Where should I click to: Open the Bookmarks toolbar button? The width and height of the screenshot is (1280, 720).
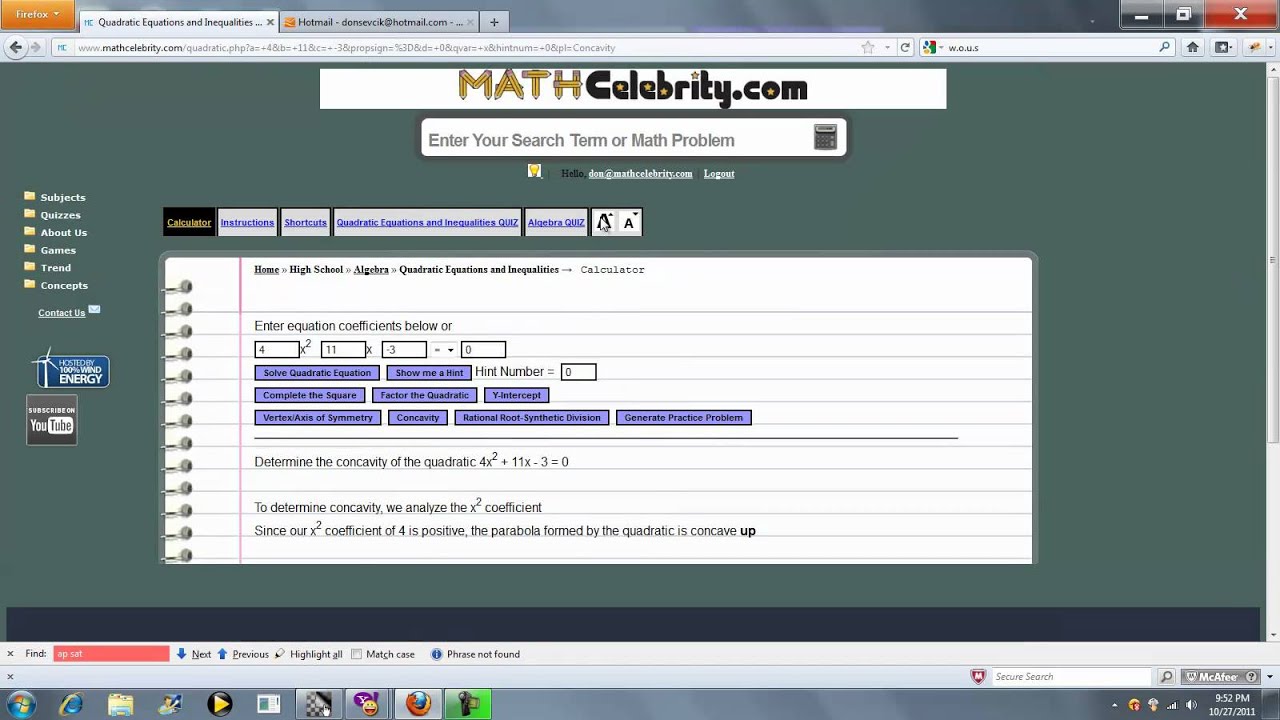tap(1224, 47)
